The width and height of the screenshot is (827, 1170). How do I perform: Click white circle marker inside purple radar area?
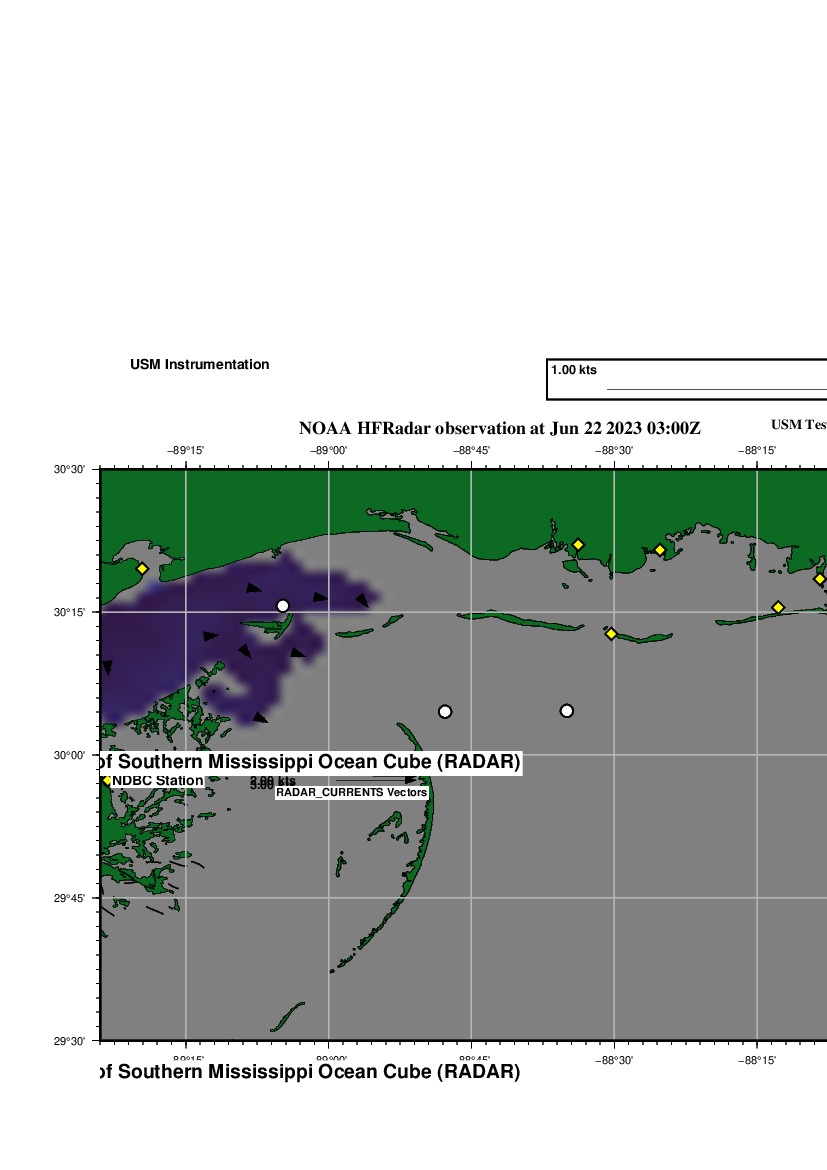(x=283, y=605)
